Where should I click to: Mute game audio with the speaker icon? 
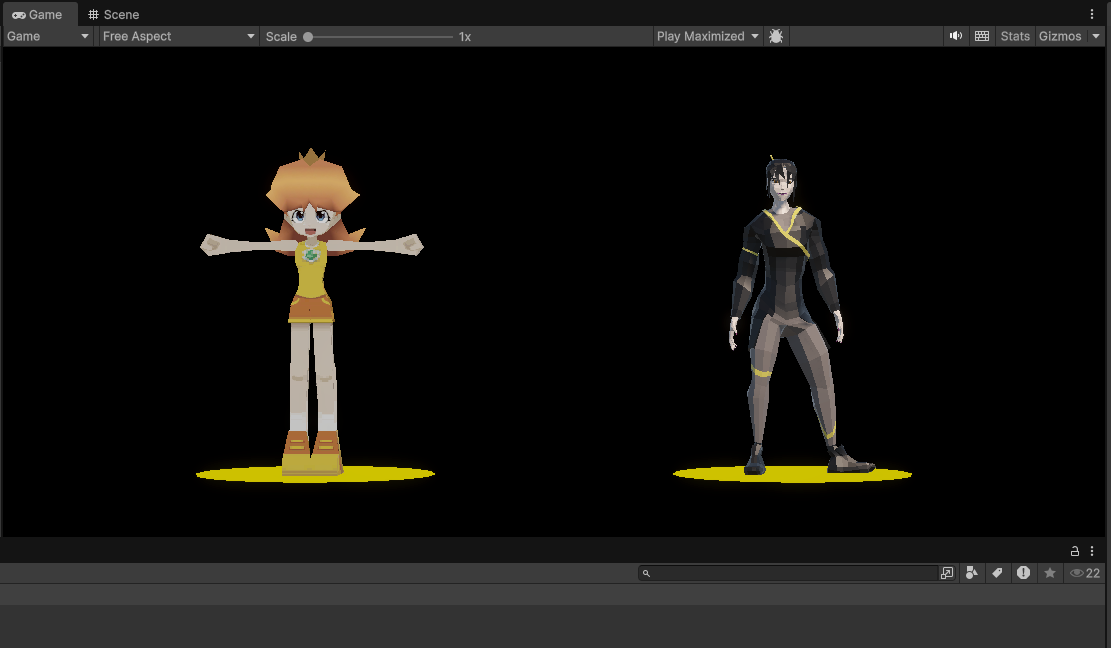point(956,36)
